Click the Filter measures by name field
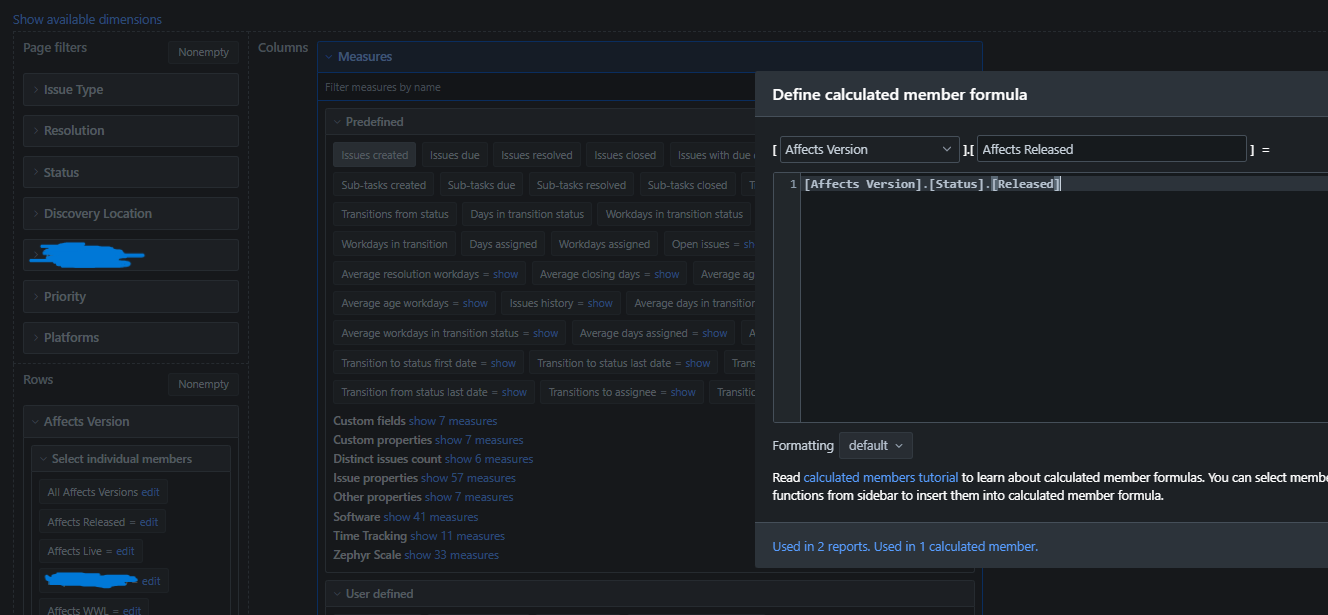The width and height of the screenshot is (1328, 615). point(540,88)
